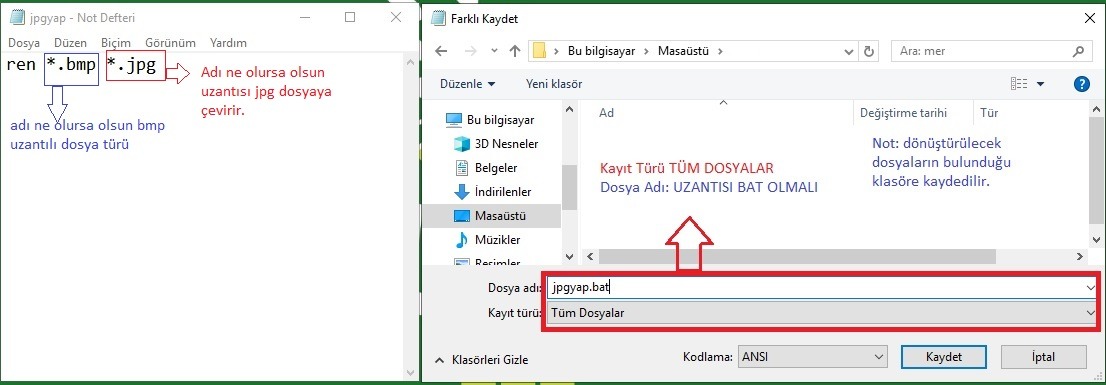Viewport: 1106px width, 385px height.
Task: Open Belgeler folder
Action: 496,168
